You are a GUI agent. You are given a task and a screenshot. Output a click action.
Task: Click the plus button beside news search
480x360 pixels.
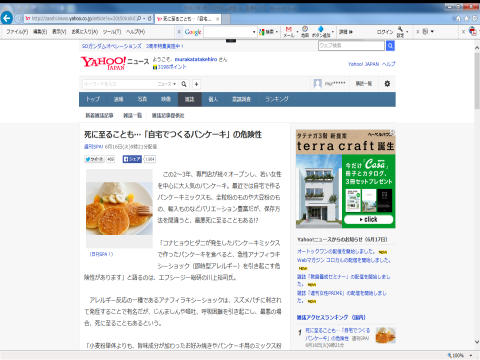click(196, 84)
